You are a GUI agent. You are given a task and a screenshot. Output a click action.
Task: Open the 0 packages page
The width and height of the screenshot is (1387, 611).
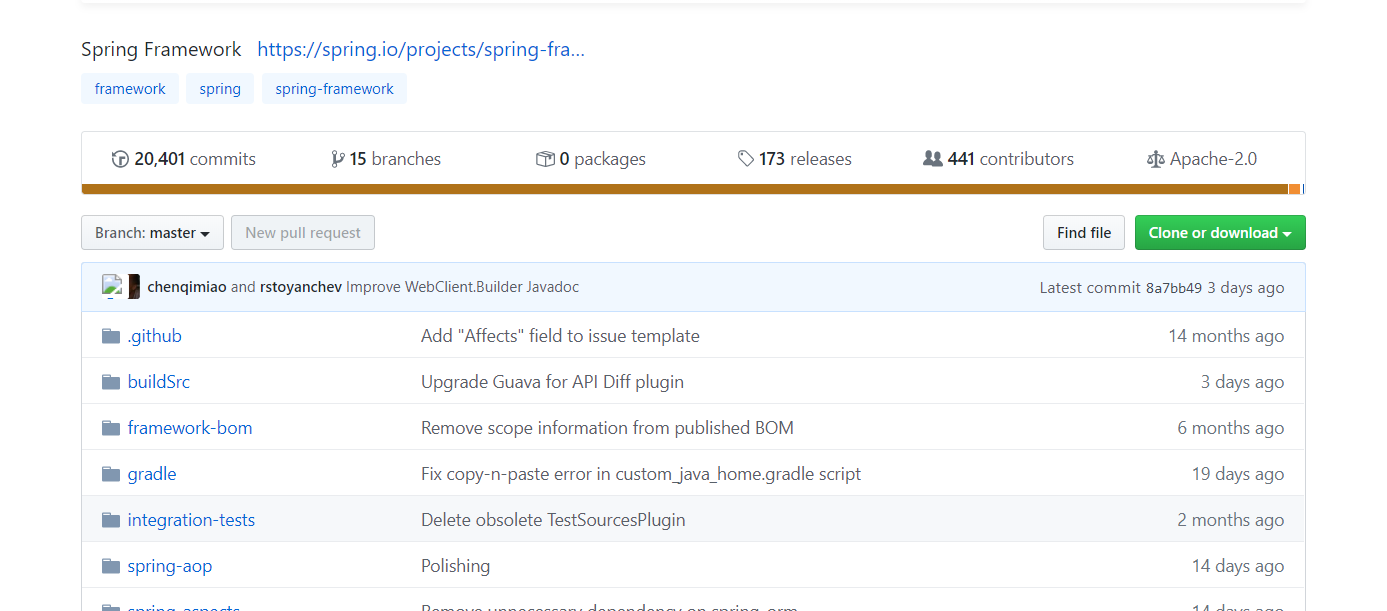click(591, 159)
